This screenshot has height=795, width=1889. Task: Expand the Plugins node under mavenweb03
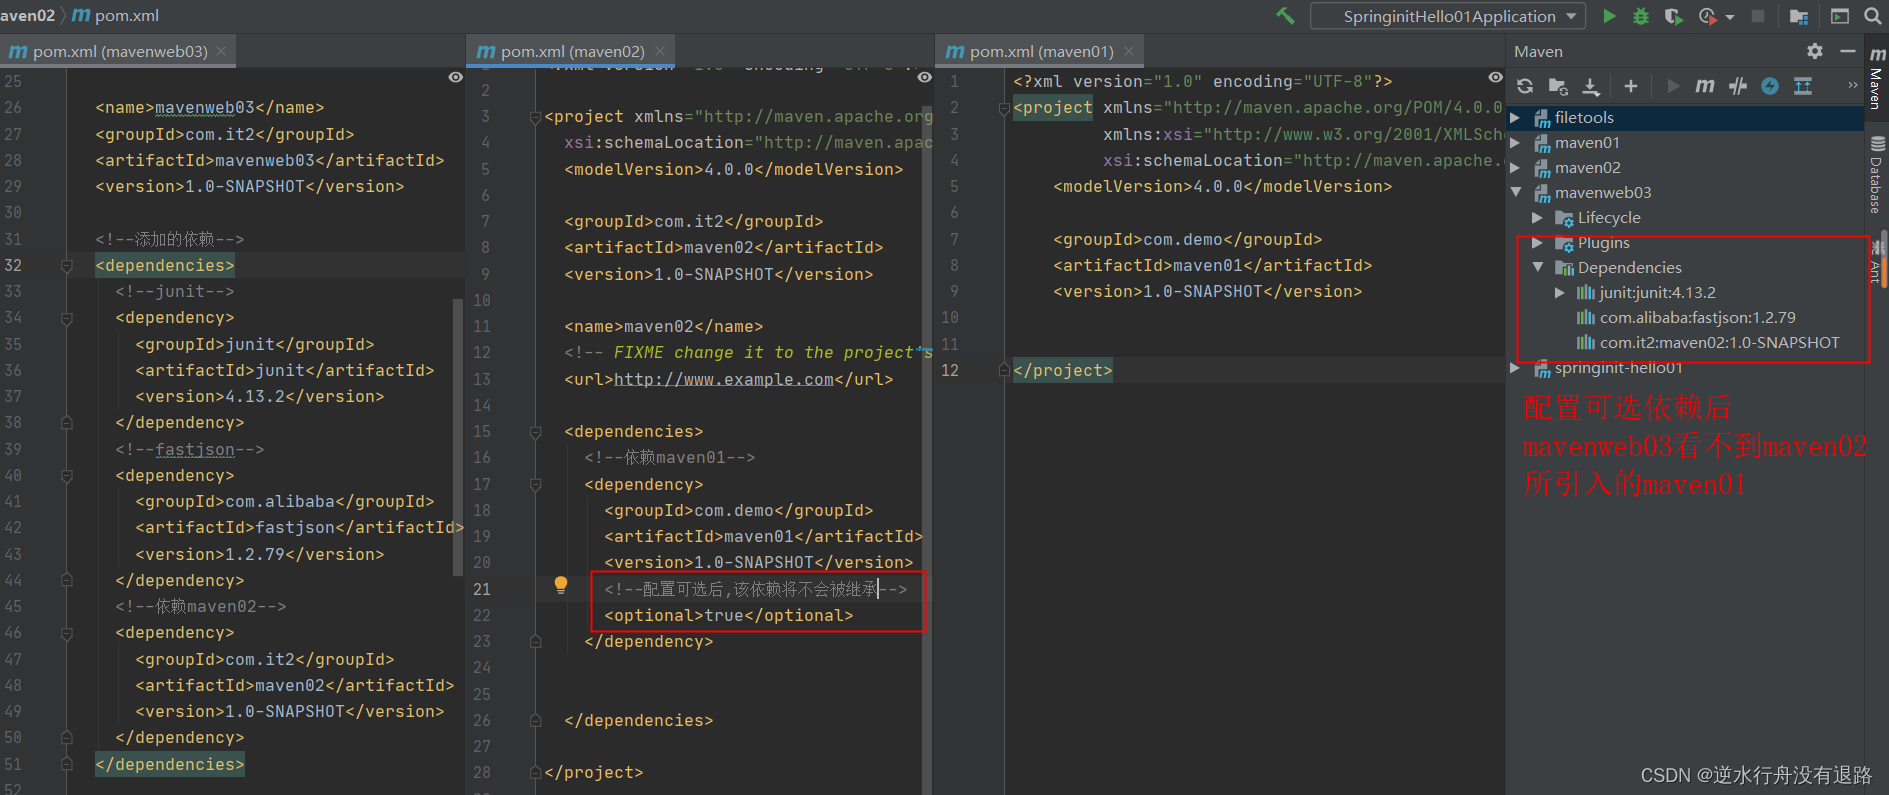coord(1538,243)
